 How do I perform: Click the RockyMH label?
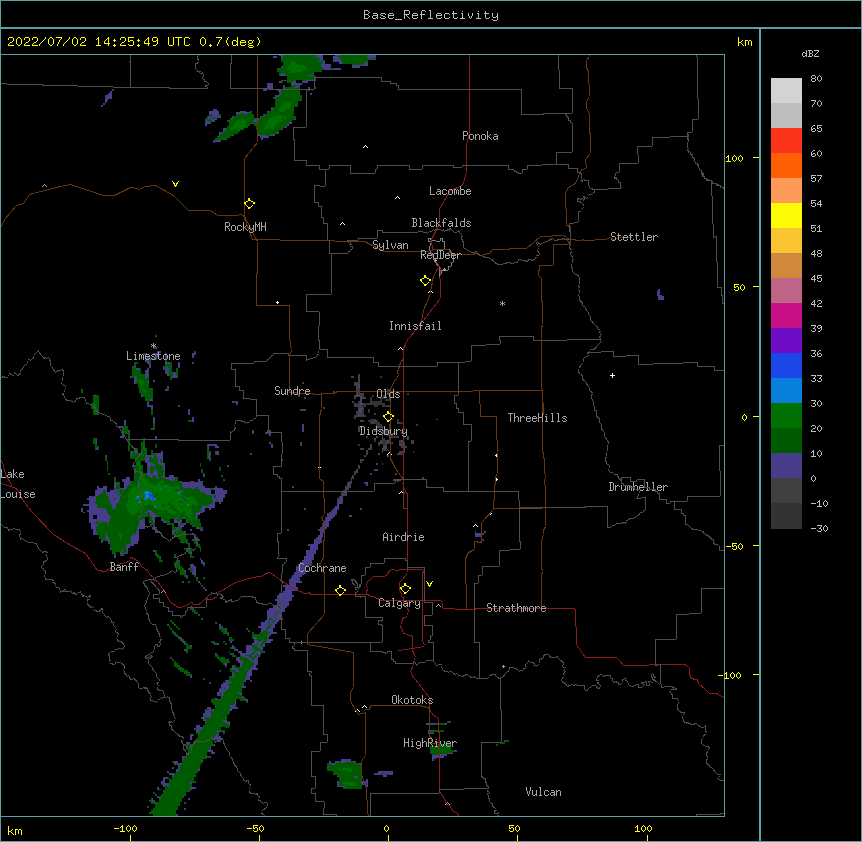click(245, 227)
